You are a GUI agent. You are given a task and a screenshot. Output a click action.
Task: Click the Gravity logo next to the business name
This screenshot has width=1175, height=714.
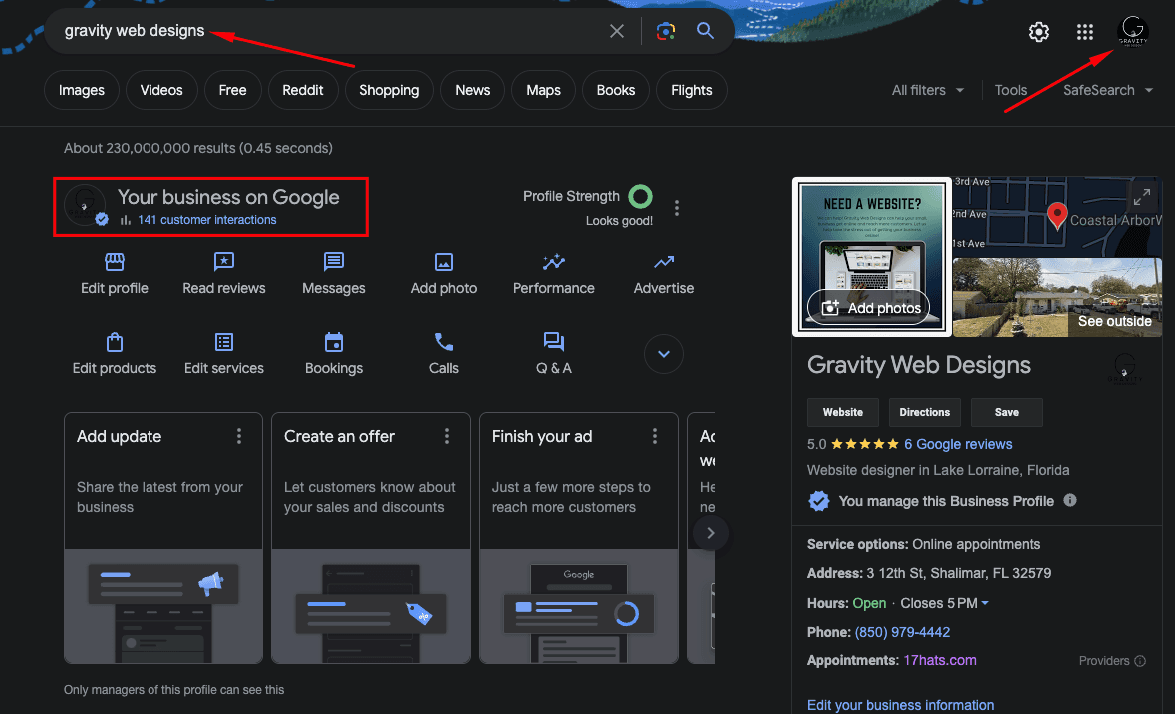[1124, 368]
